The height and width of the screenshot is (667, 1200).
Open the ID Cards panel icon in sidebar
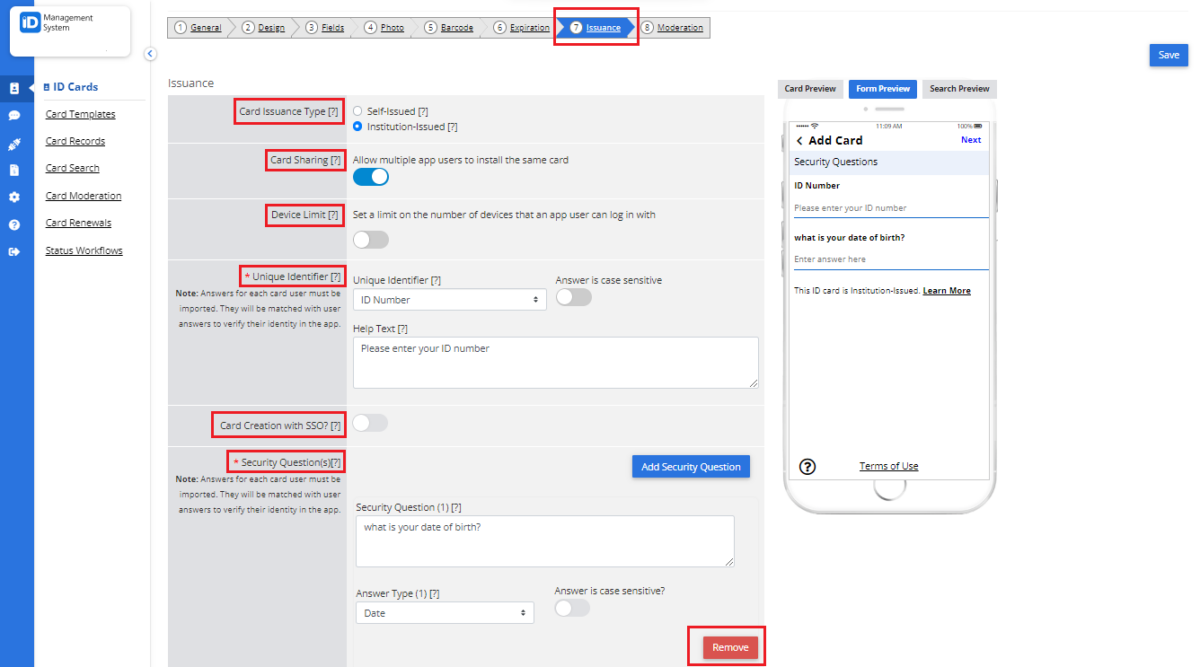13,88
